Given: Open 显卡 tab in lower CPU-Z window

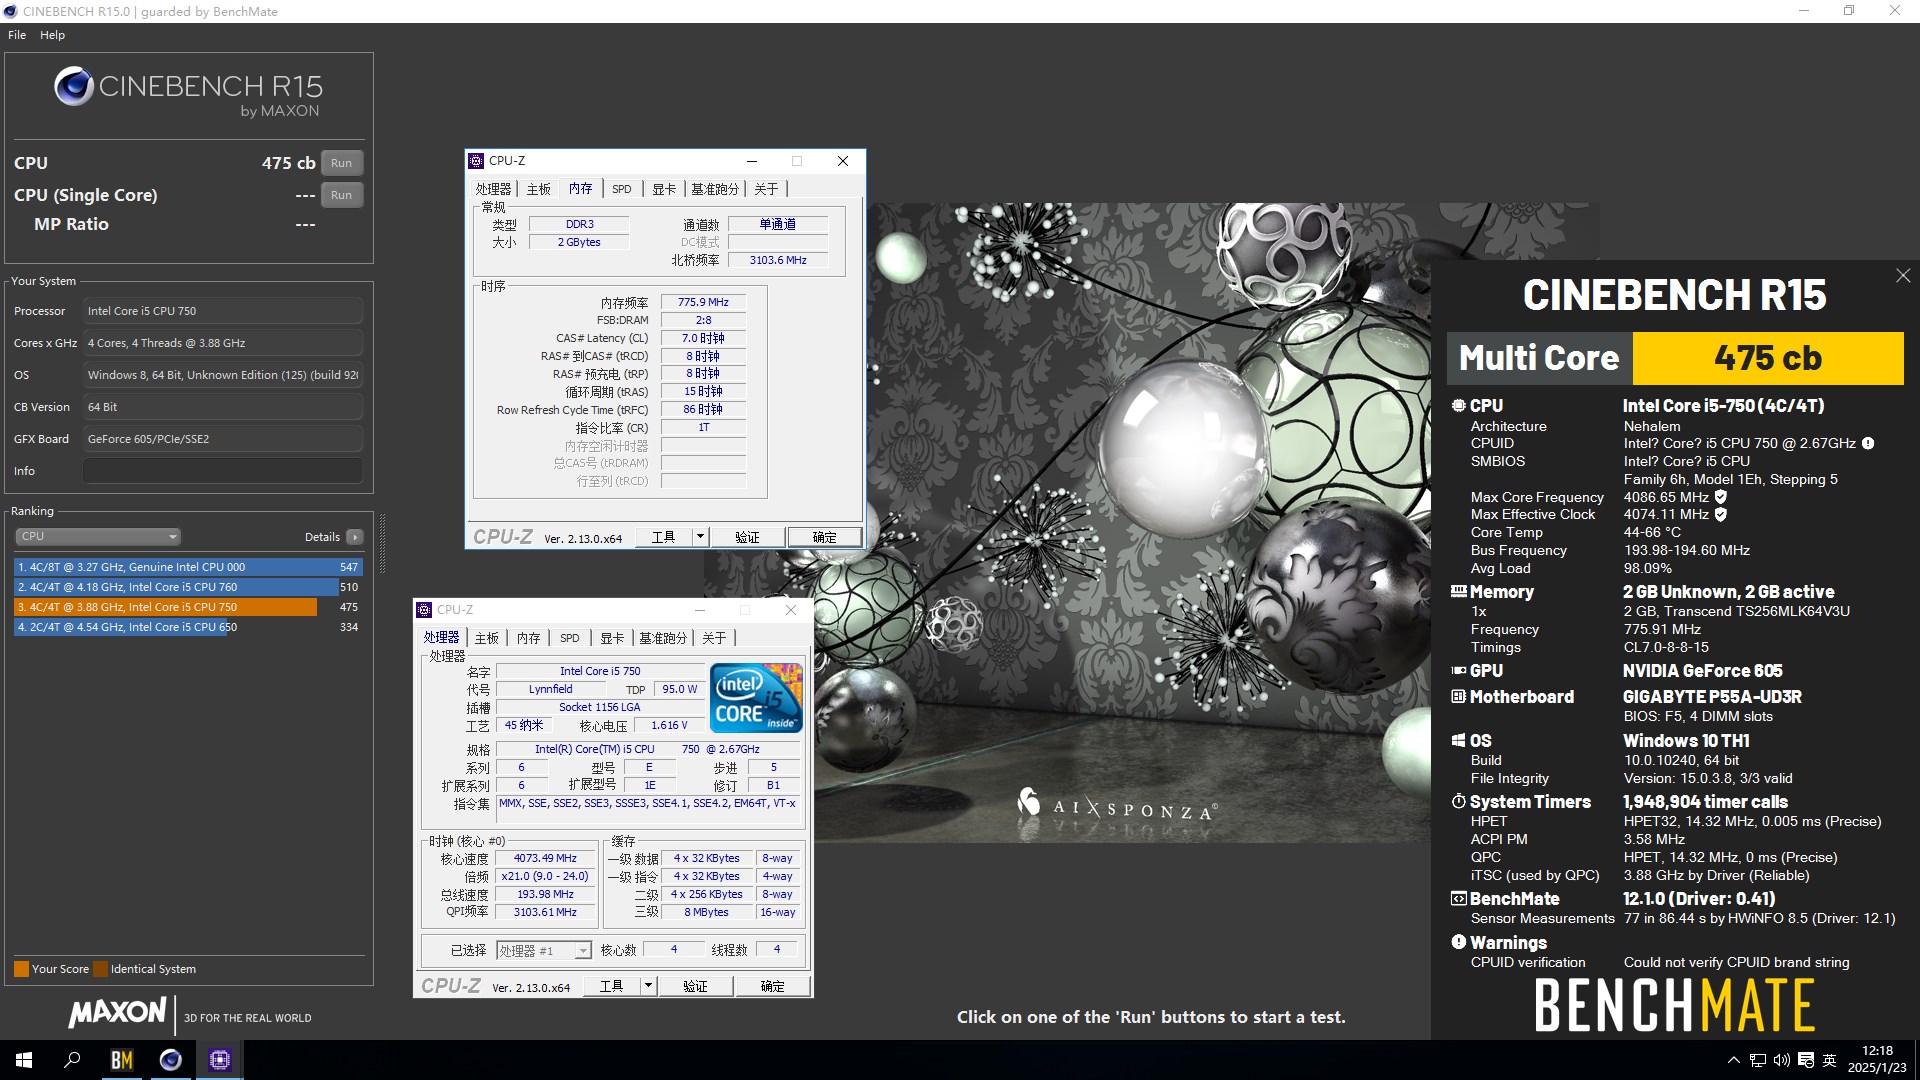Looking at the screenshot, I should [x=612, y=638].
